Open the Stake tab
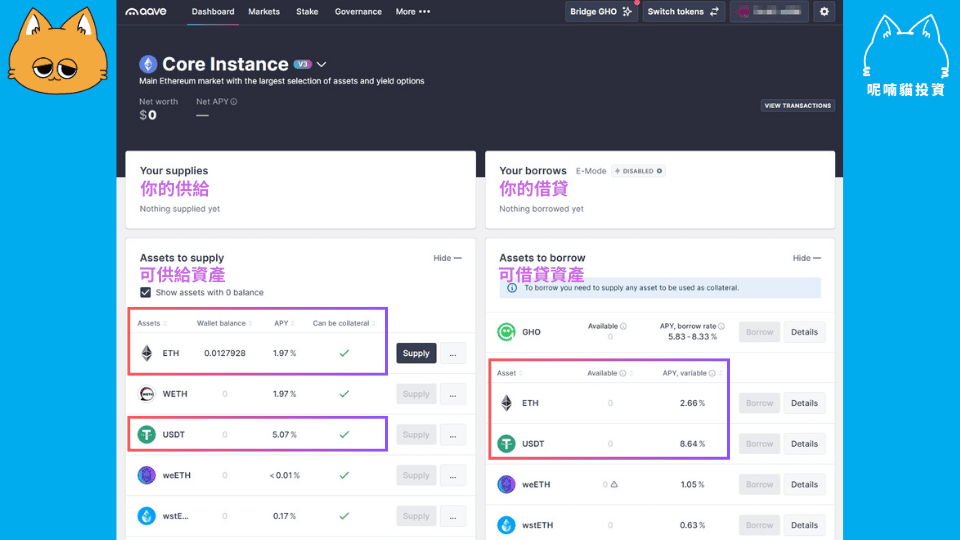The image size is (960, 540). (307, 12)
